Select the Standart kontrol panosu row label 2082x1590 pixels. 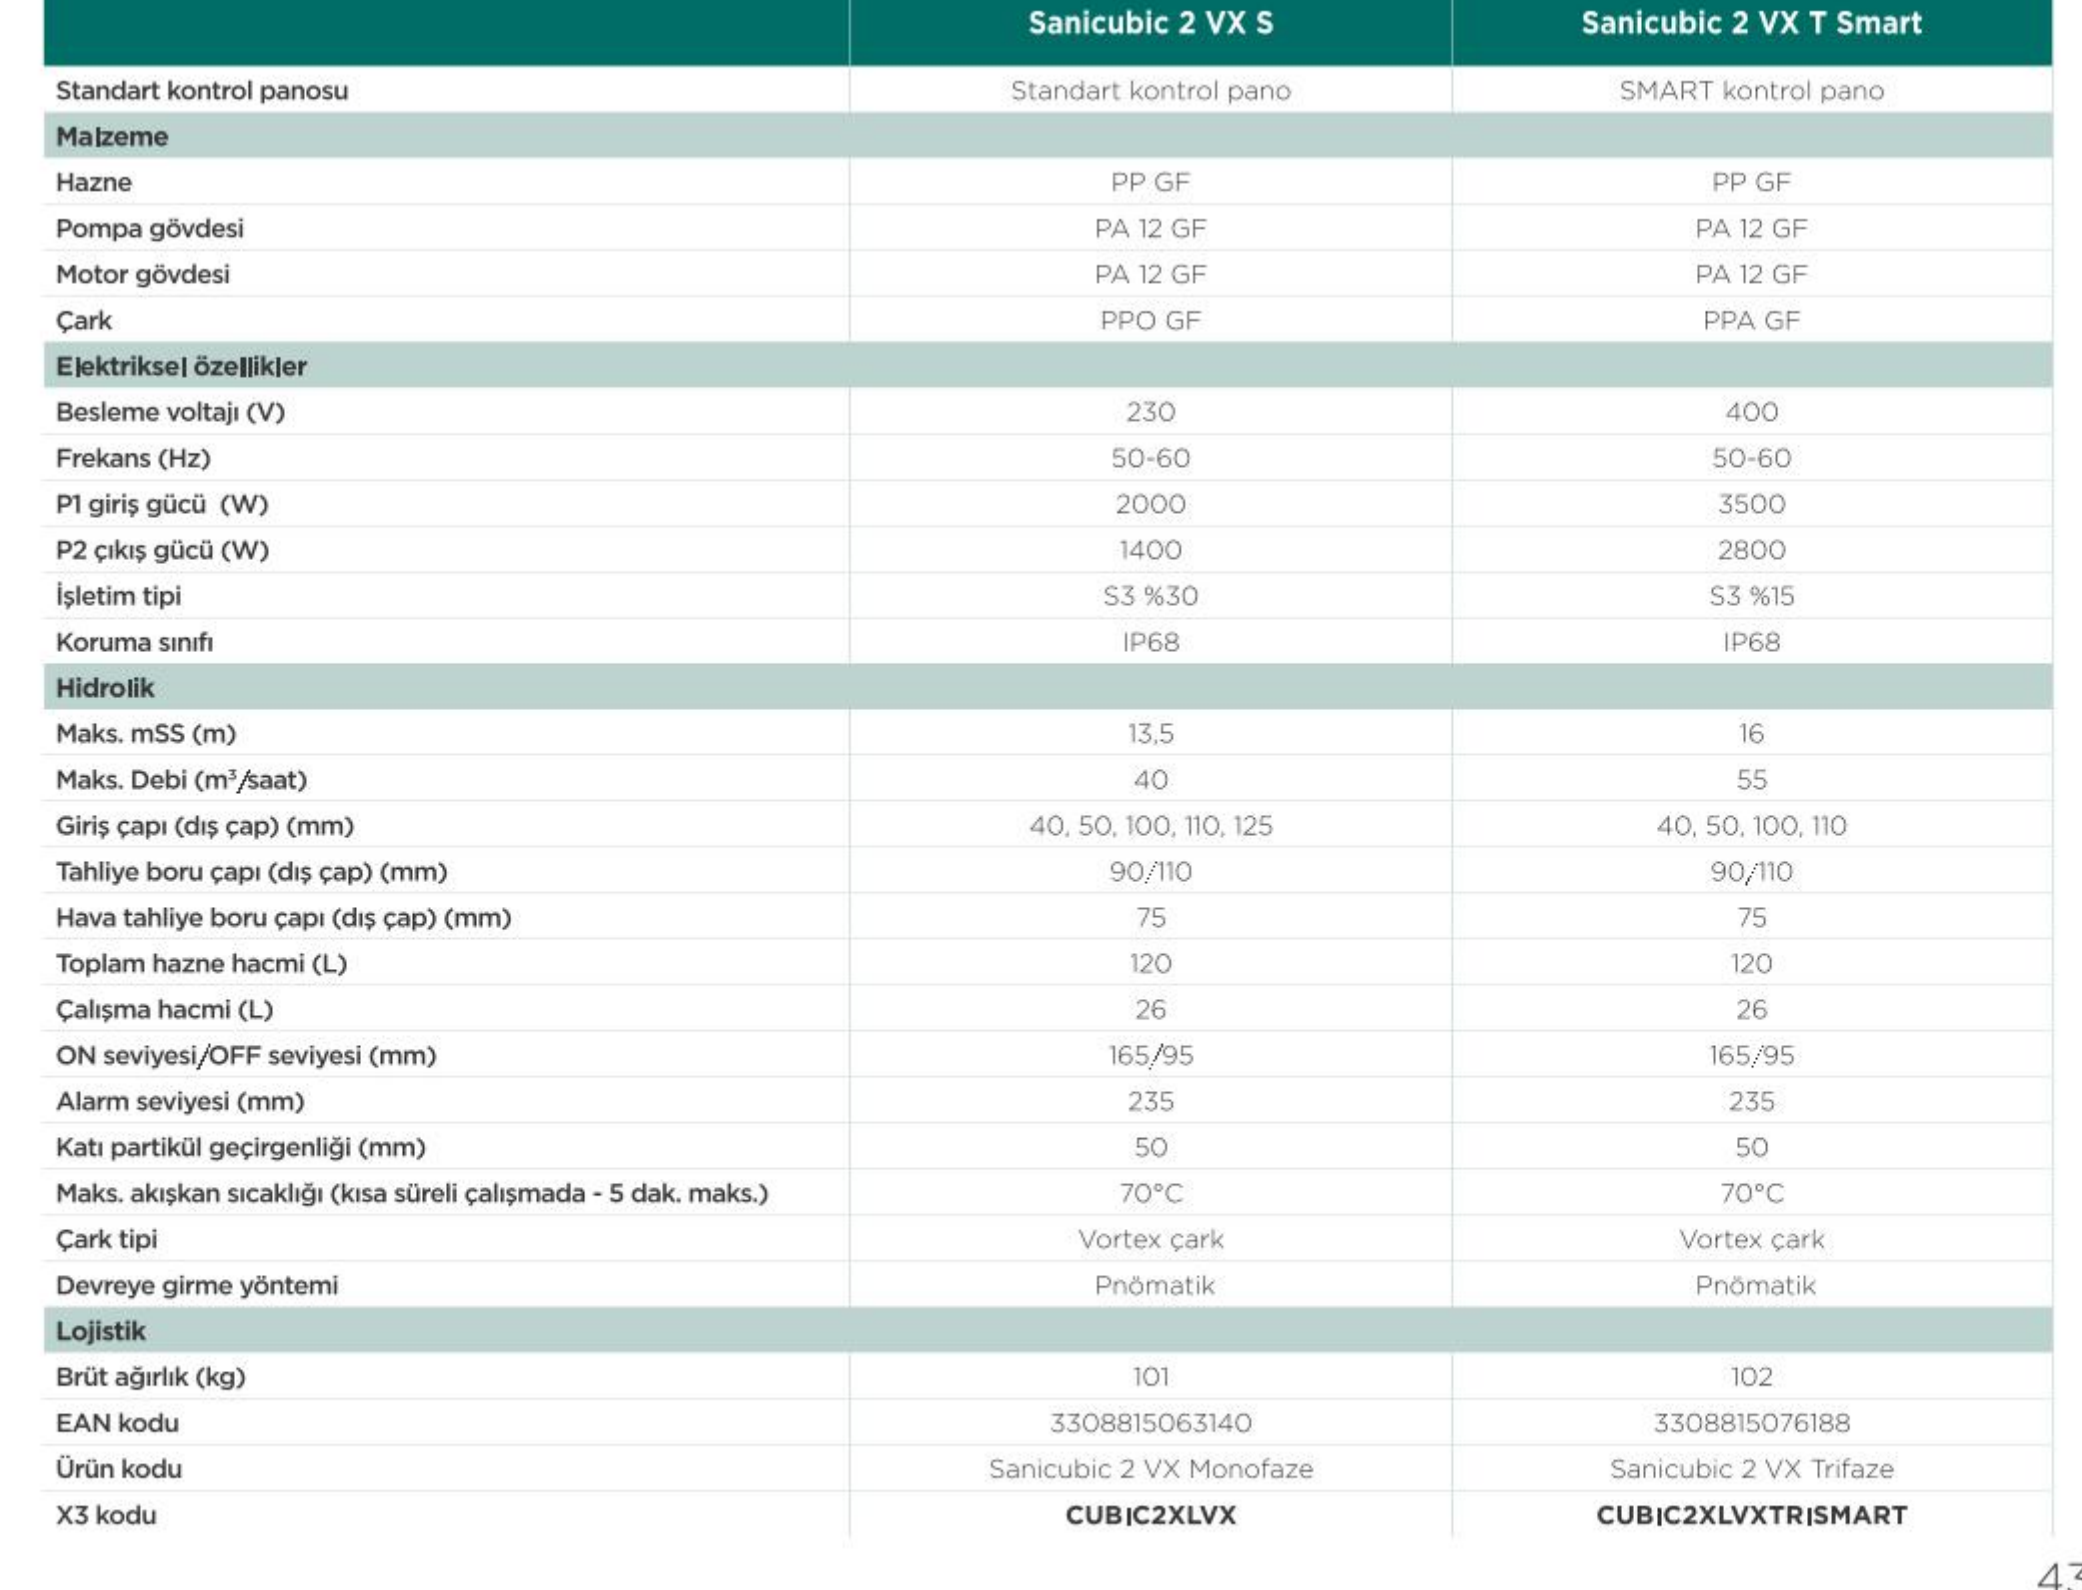(202, 91)
